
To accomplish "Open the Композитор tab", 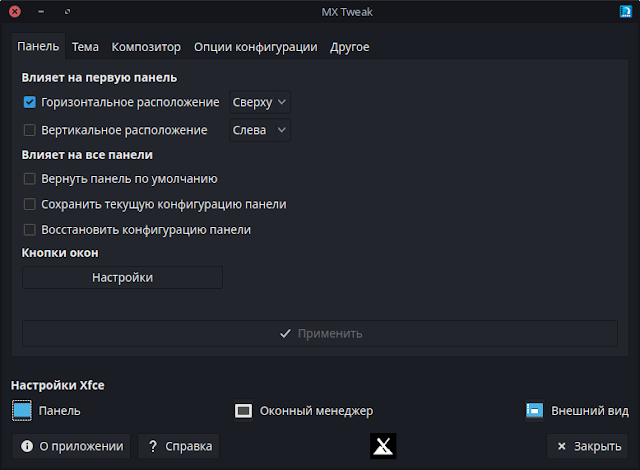I will coord(146,47).
